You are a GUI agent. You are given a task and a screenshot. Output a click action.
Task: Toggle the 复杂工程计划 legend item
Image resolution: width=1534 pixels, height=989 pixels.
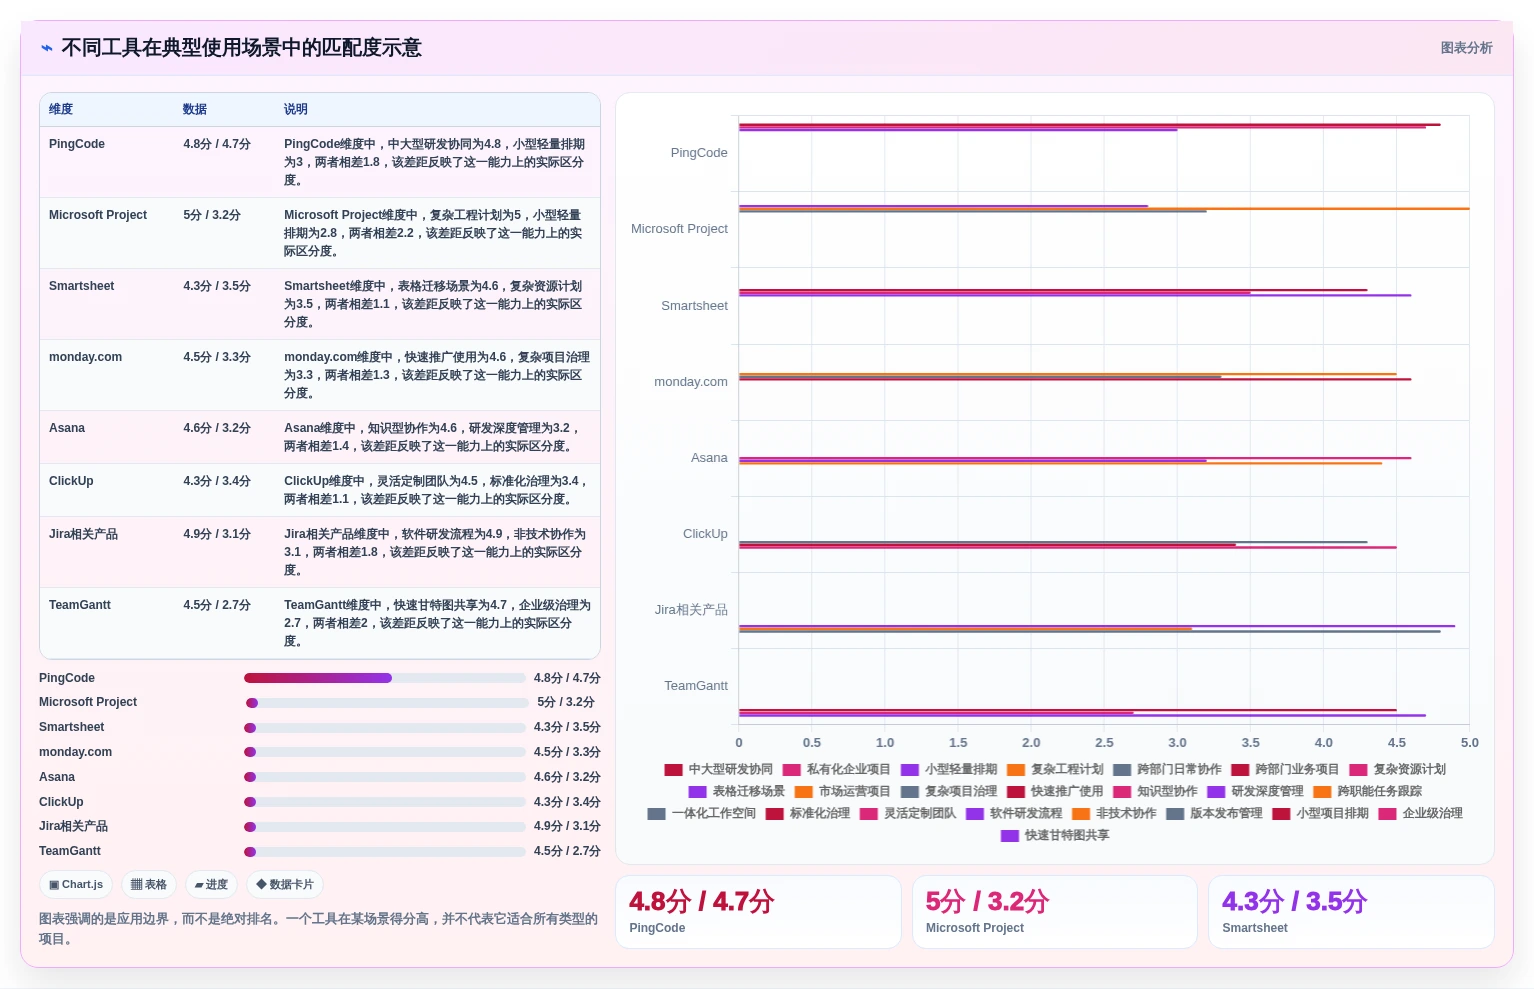[x=1055, y=770]
